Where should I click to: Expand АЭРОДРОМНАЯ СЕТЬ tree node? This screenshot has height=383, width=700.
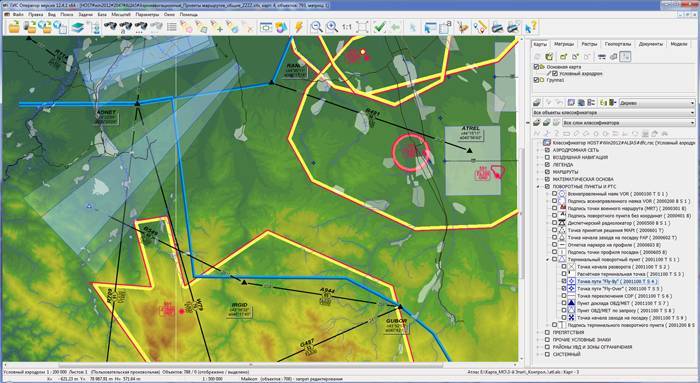539,150
